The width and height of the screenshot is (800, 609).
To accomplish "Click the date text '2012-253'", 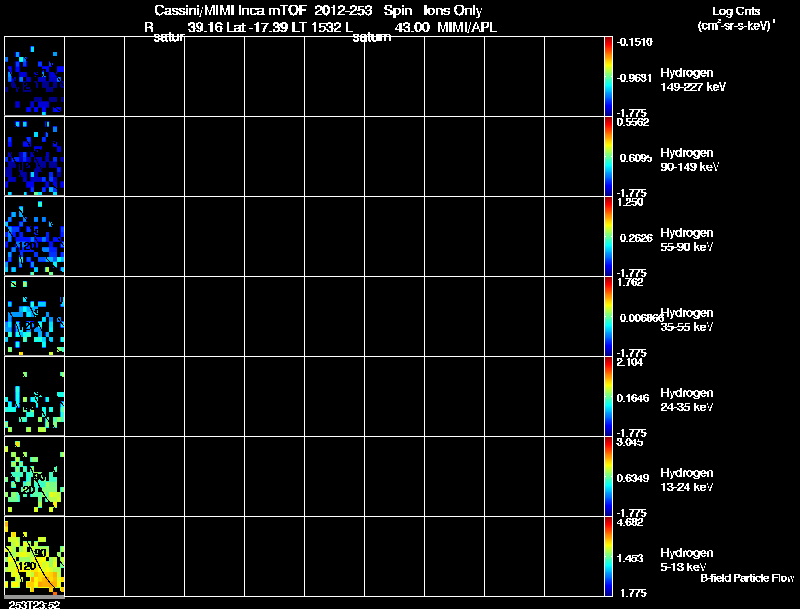I will click(343, 11).
